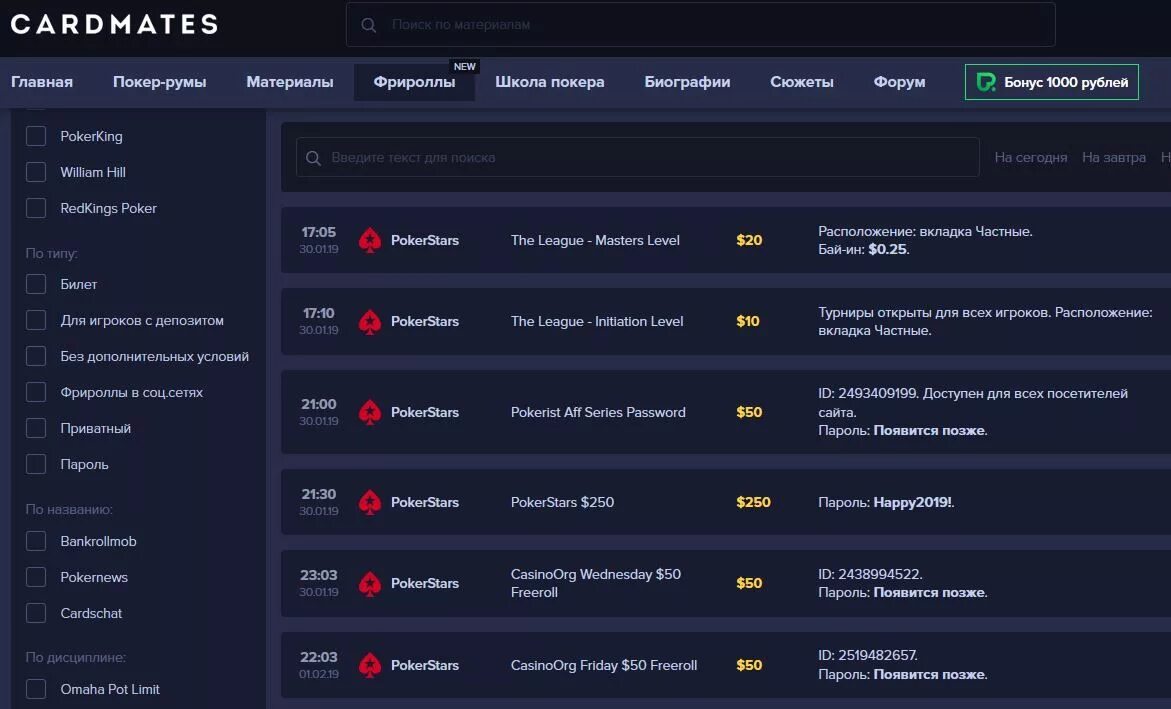Open the Материалы menu
The width and height of the screenshot is (1171, 709).
(x=290, y=82)
